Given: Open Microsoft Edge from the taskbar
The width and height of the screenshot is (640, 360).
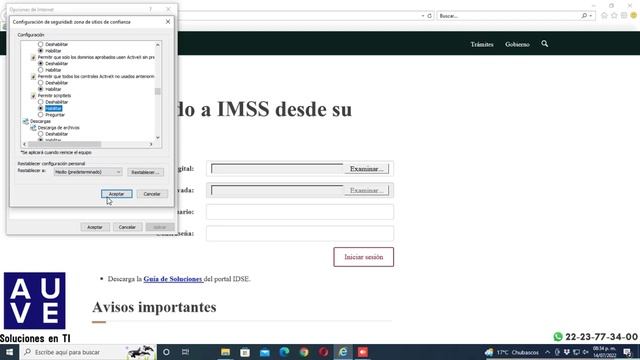Looking at the screenshot, I should click(284, 352).
